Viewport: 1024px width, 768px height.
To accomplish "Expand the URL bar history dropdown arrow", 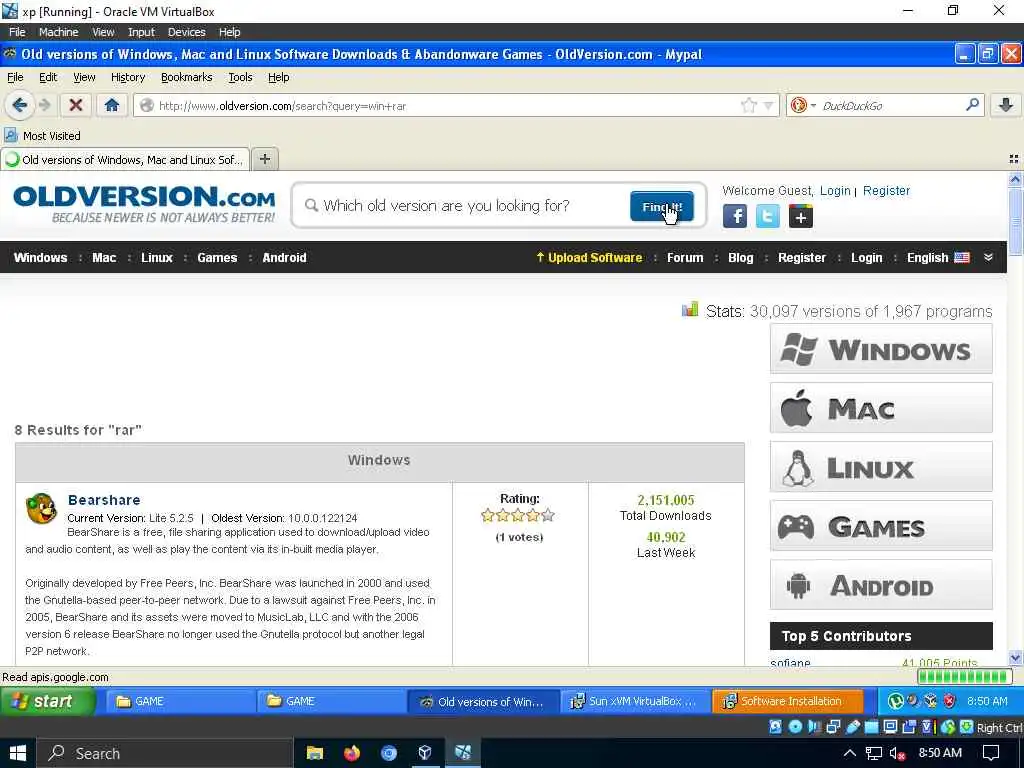I will point(769,105).
